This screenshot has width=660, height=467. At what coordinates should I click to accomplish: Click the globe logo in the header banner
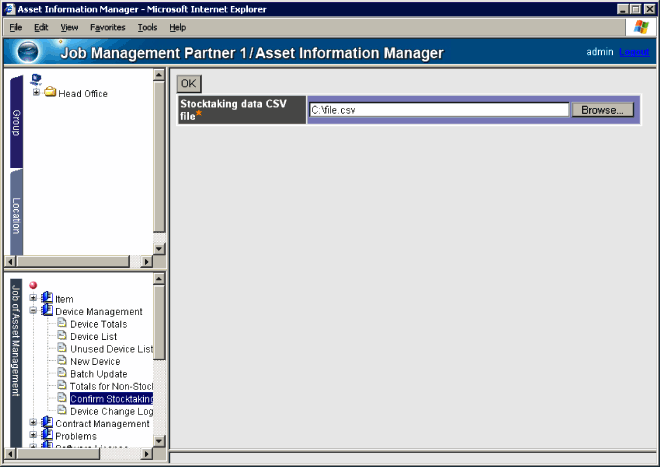pos(28,52)
